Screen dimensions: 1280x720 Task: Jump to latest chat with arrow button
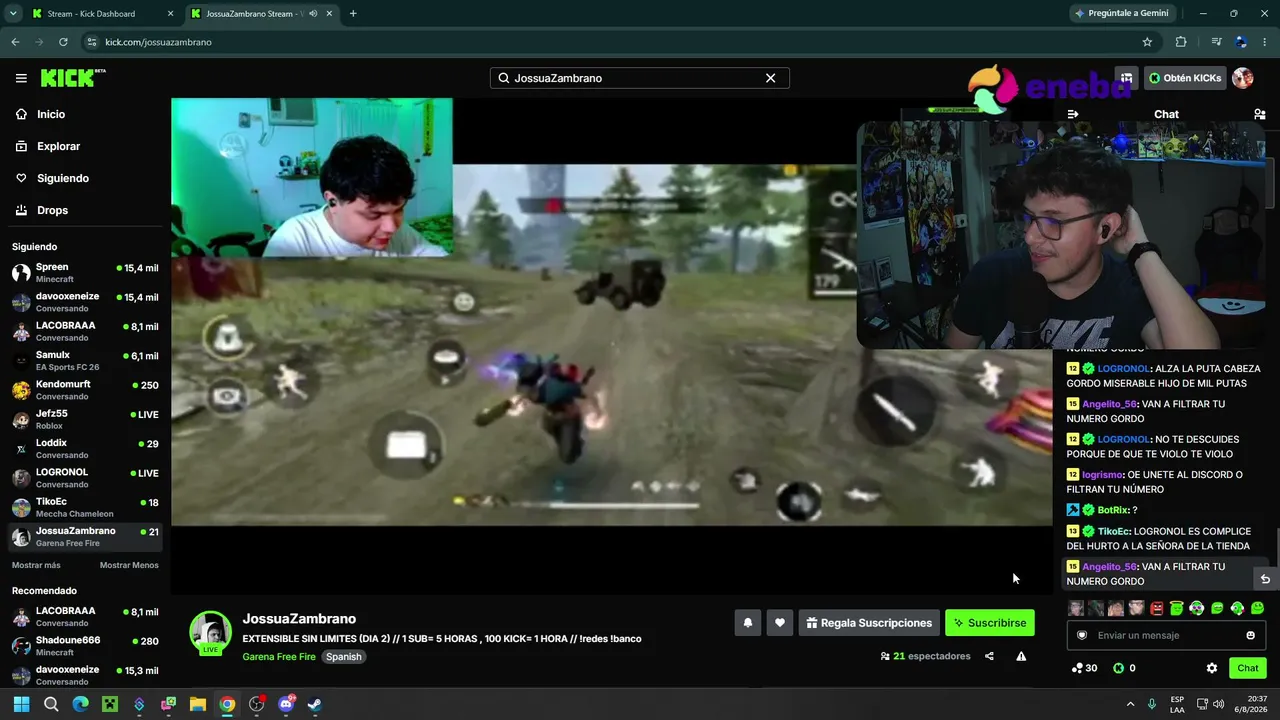click(x=1265, y=579)
